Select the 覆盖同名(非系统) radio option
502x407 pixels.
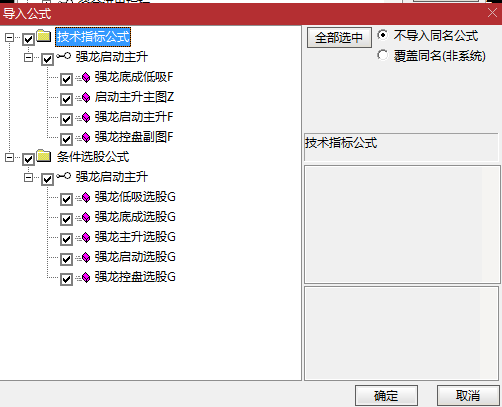(382, 55)
